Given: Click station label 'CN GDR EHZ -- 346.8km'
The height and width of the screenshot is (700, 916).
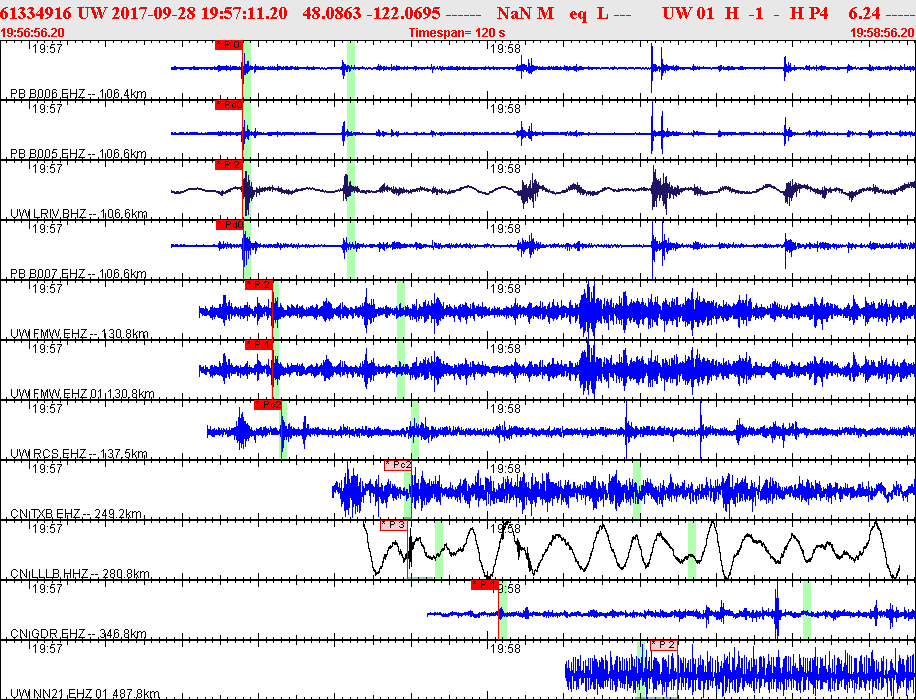Looking at the screenshot, I should pos(78,633).
